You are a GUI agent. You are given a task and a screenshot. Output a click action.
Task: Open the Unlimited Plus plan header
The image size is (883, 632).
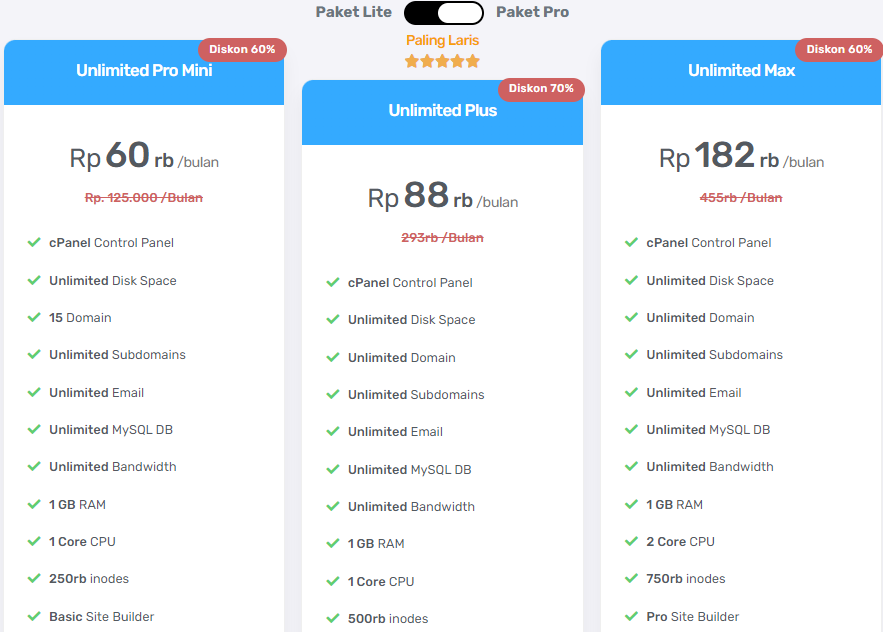(442, 110)
